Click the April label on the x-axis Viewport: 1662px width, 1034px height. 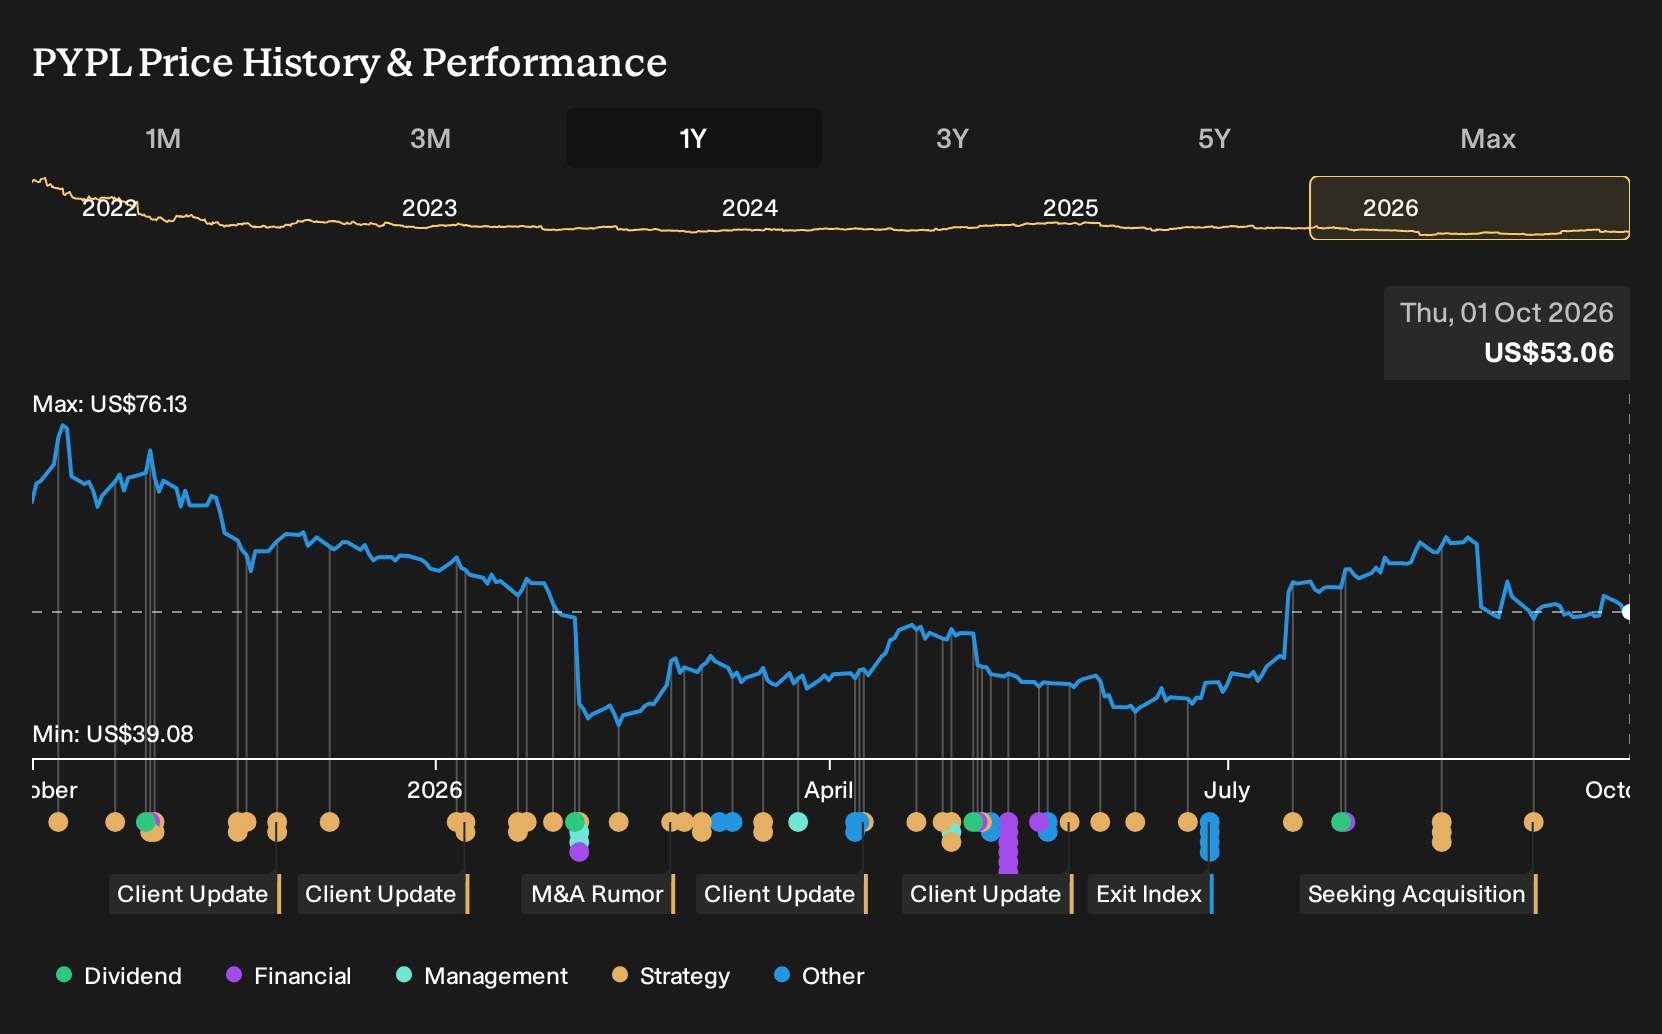click(829, 790)
